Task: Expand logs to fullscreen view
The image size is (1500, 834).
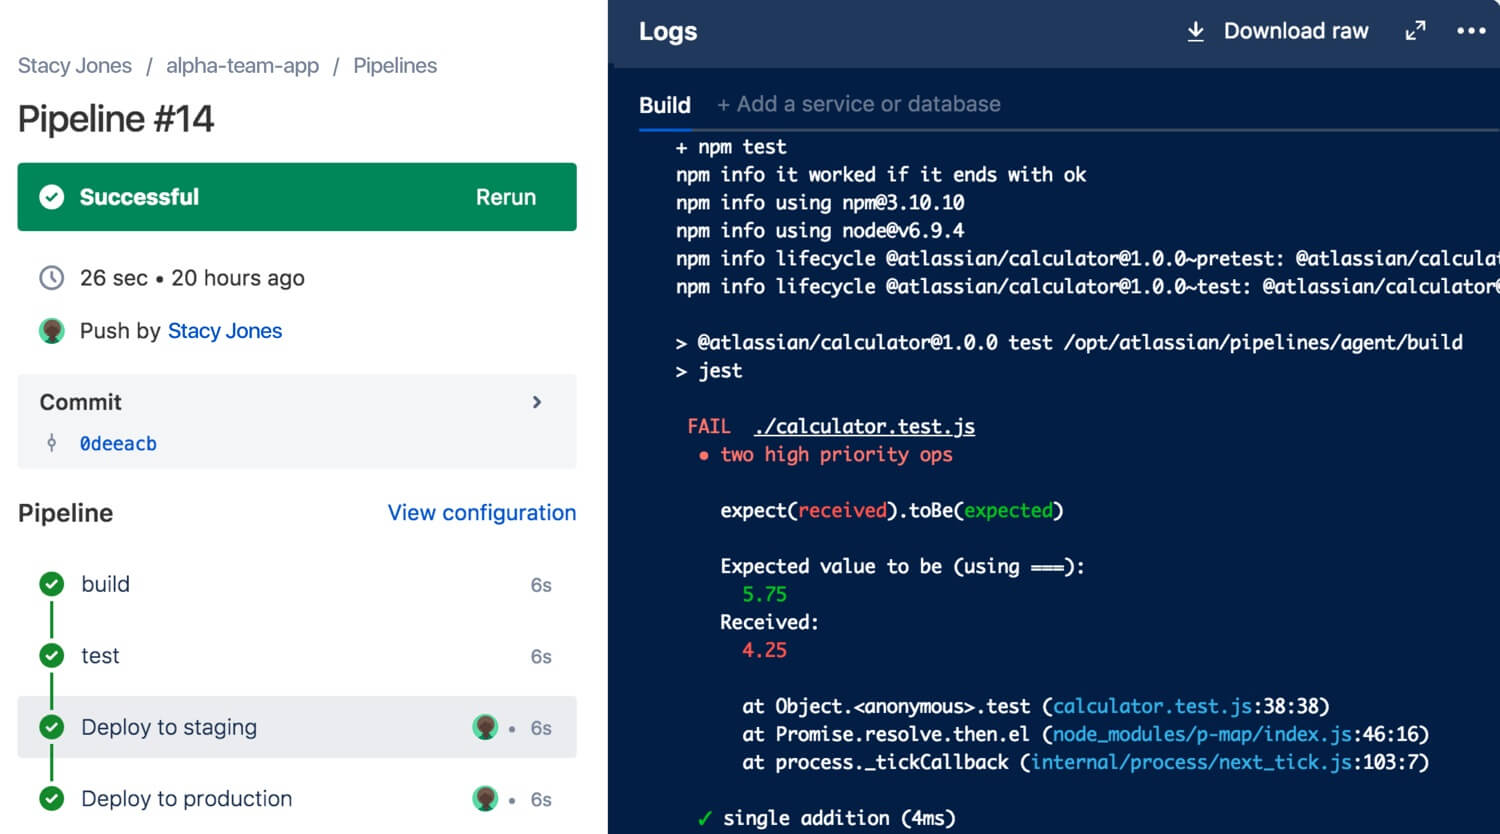Action: 1415,32
